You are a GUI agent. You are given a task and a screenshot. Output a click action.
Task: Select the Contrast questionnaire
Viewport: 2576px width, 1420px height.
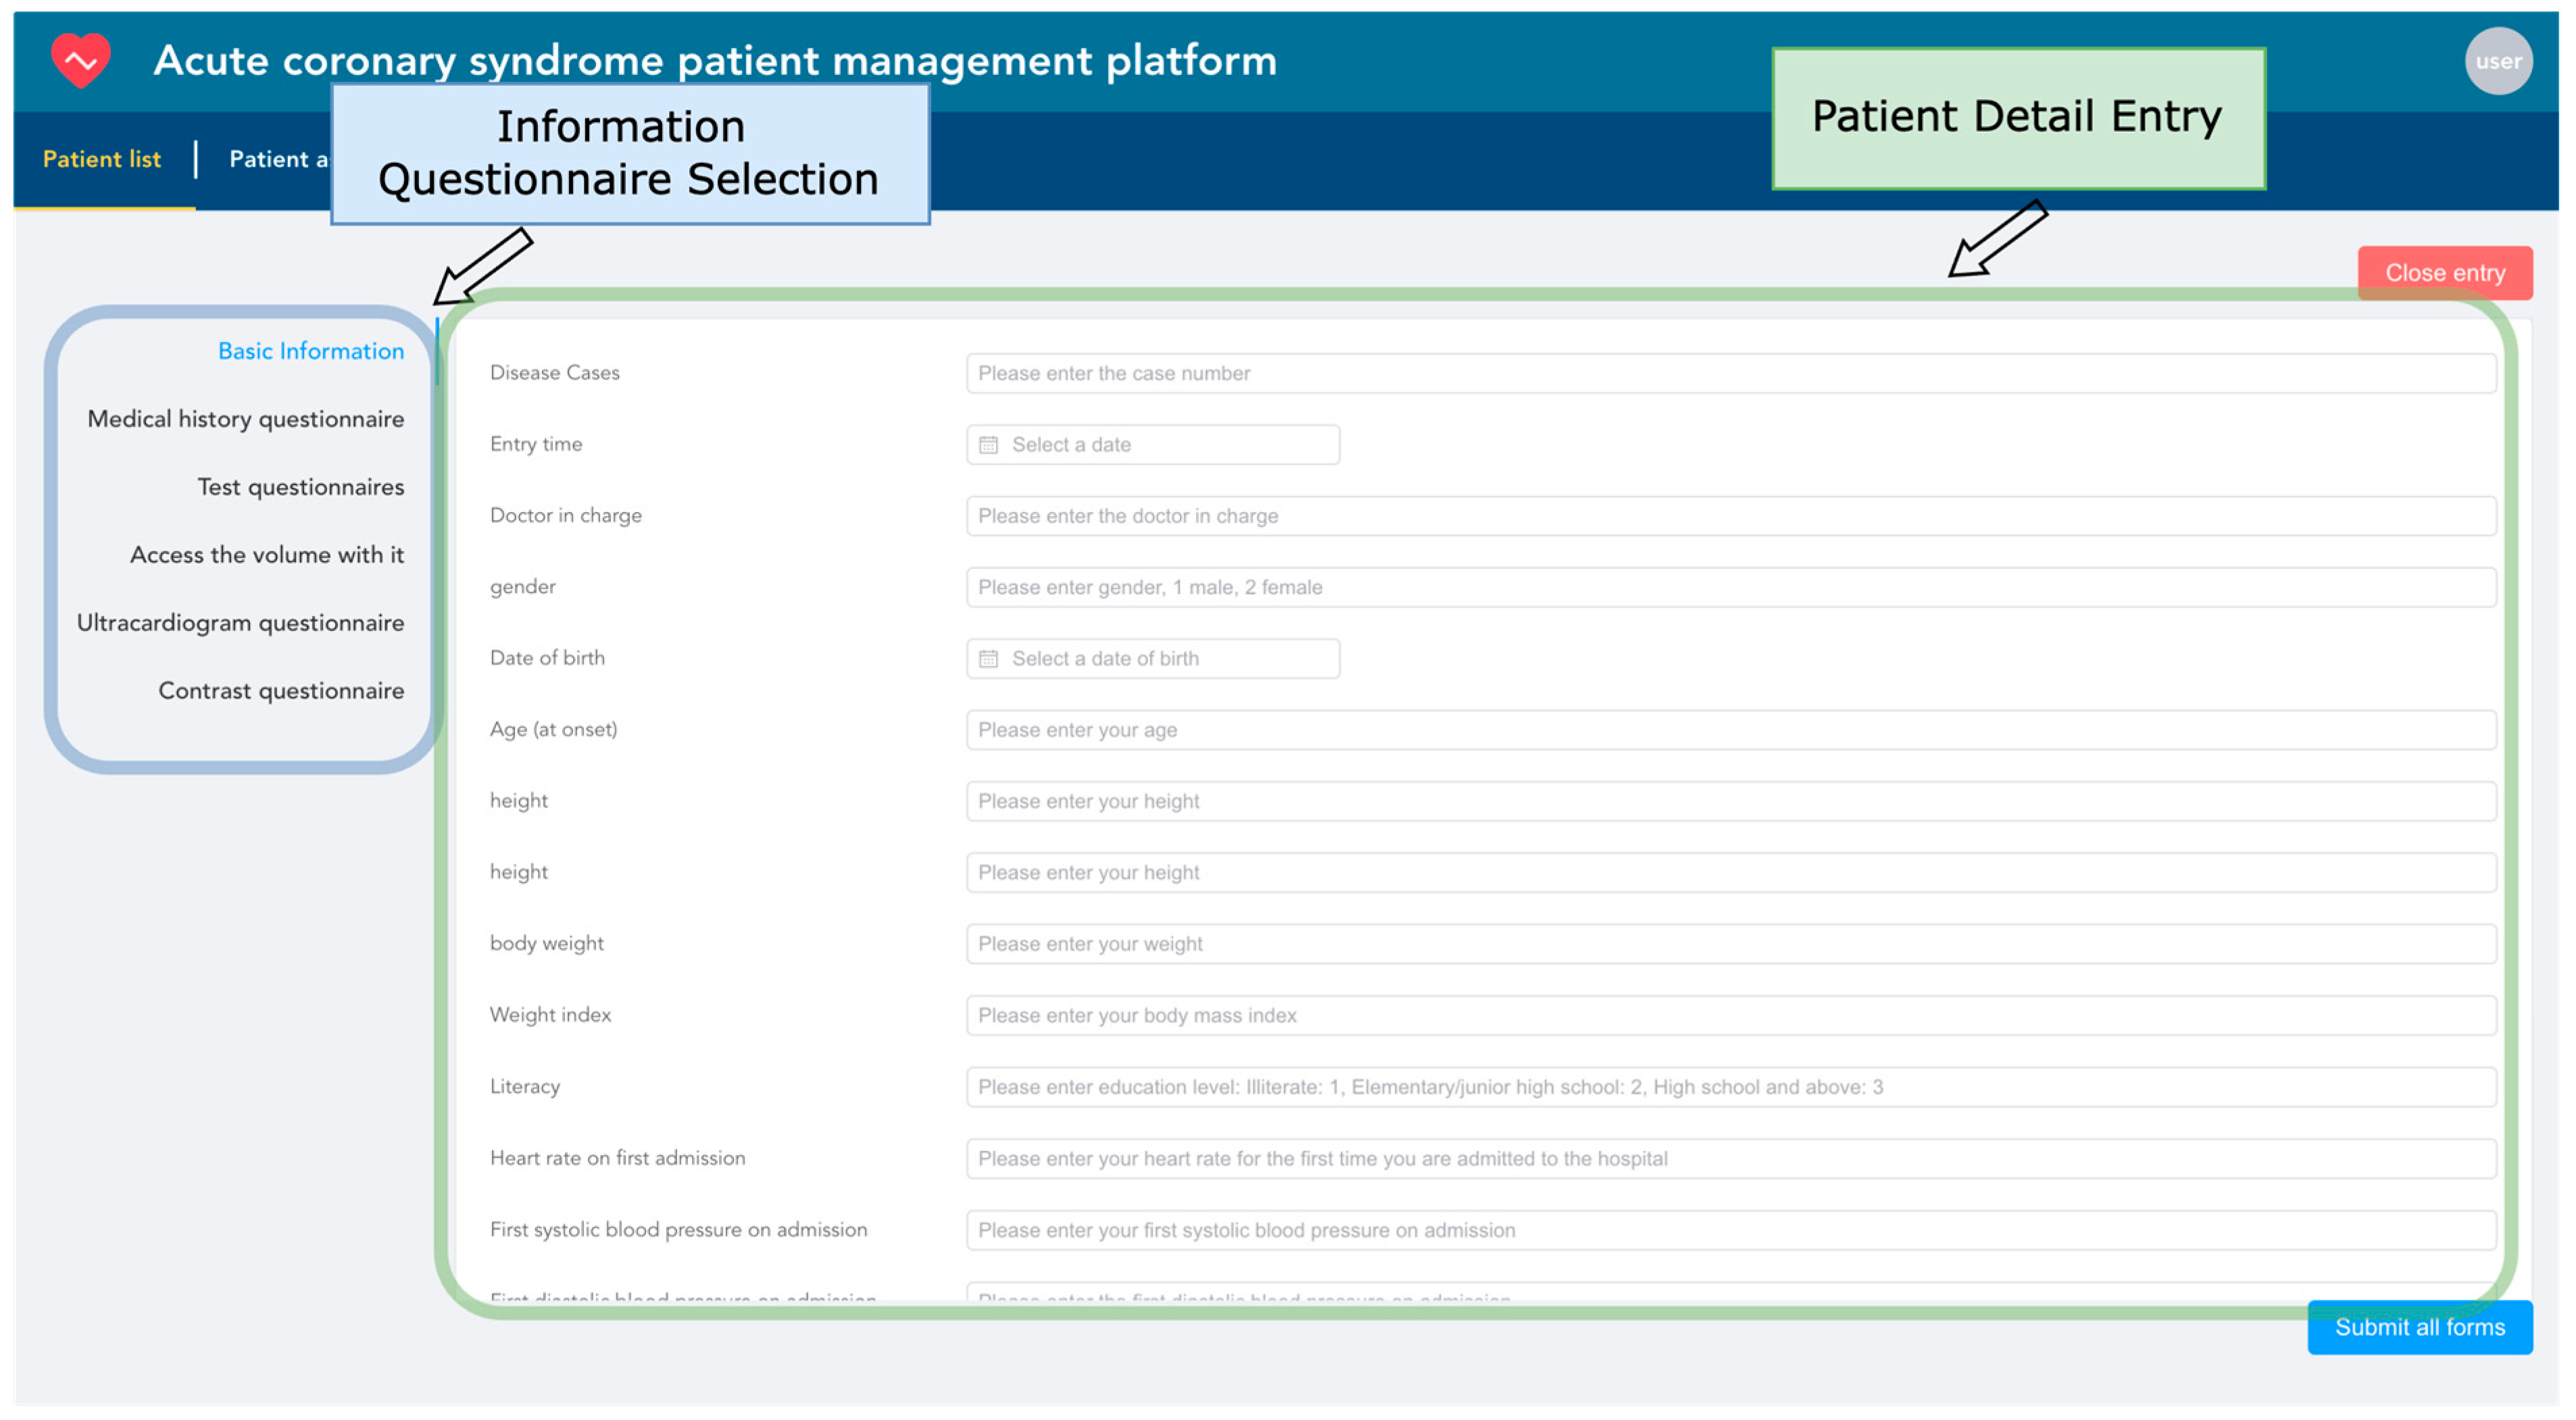[x=281, y=691]
